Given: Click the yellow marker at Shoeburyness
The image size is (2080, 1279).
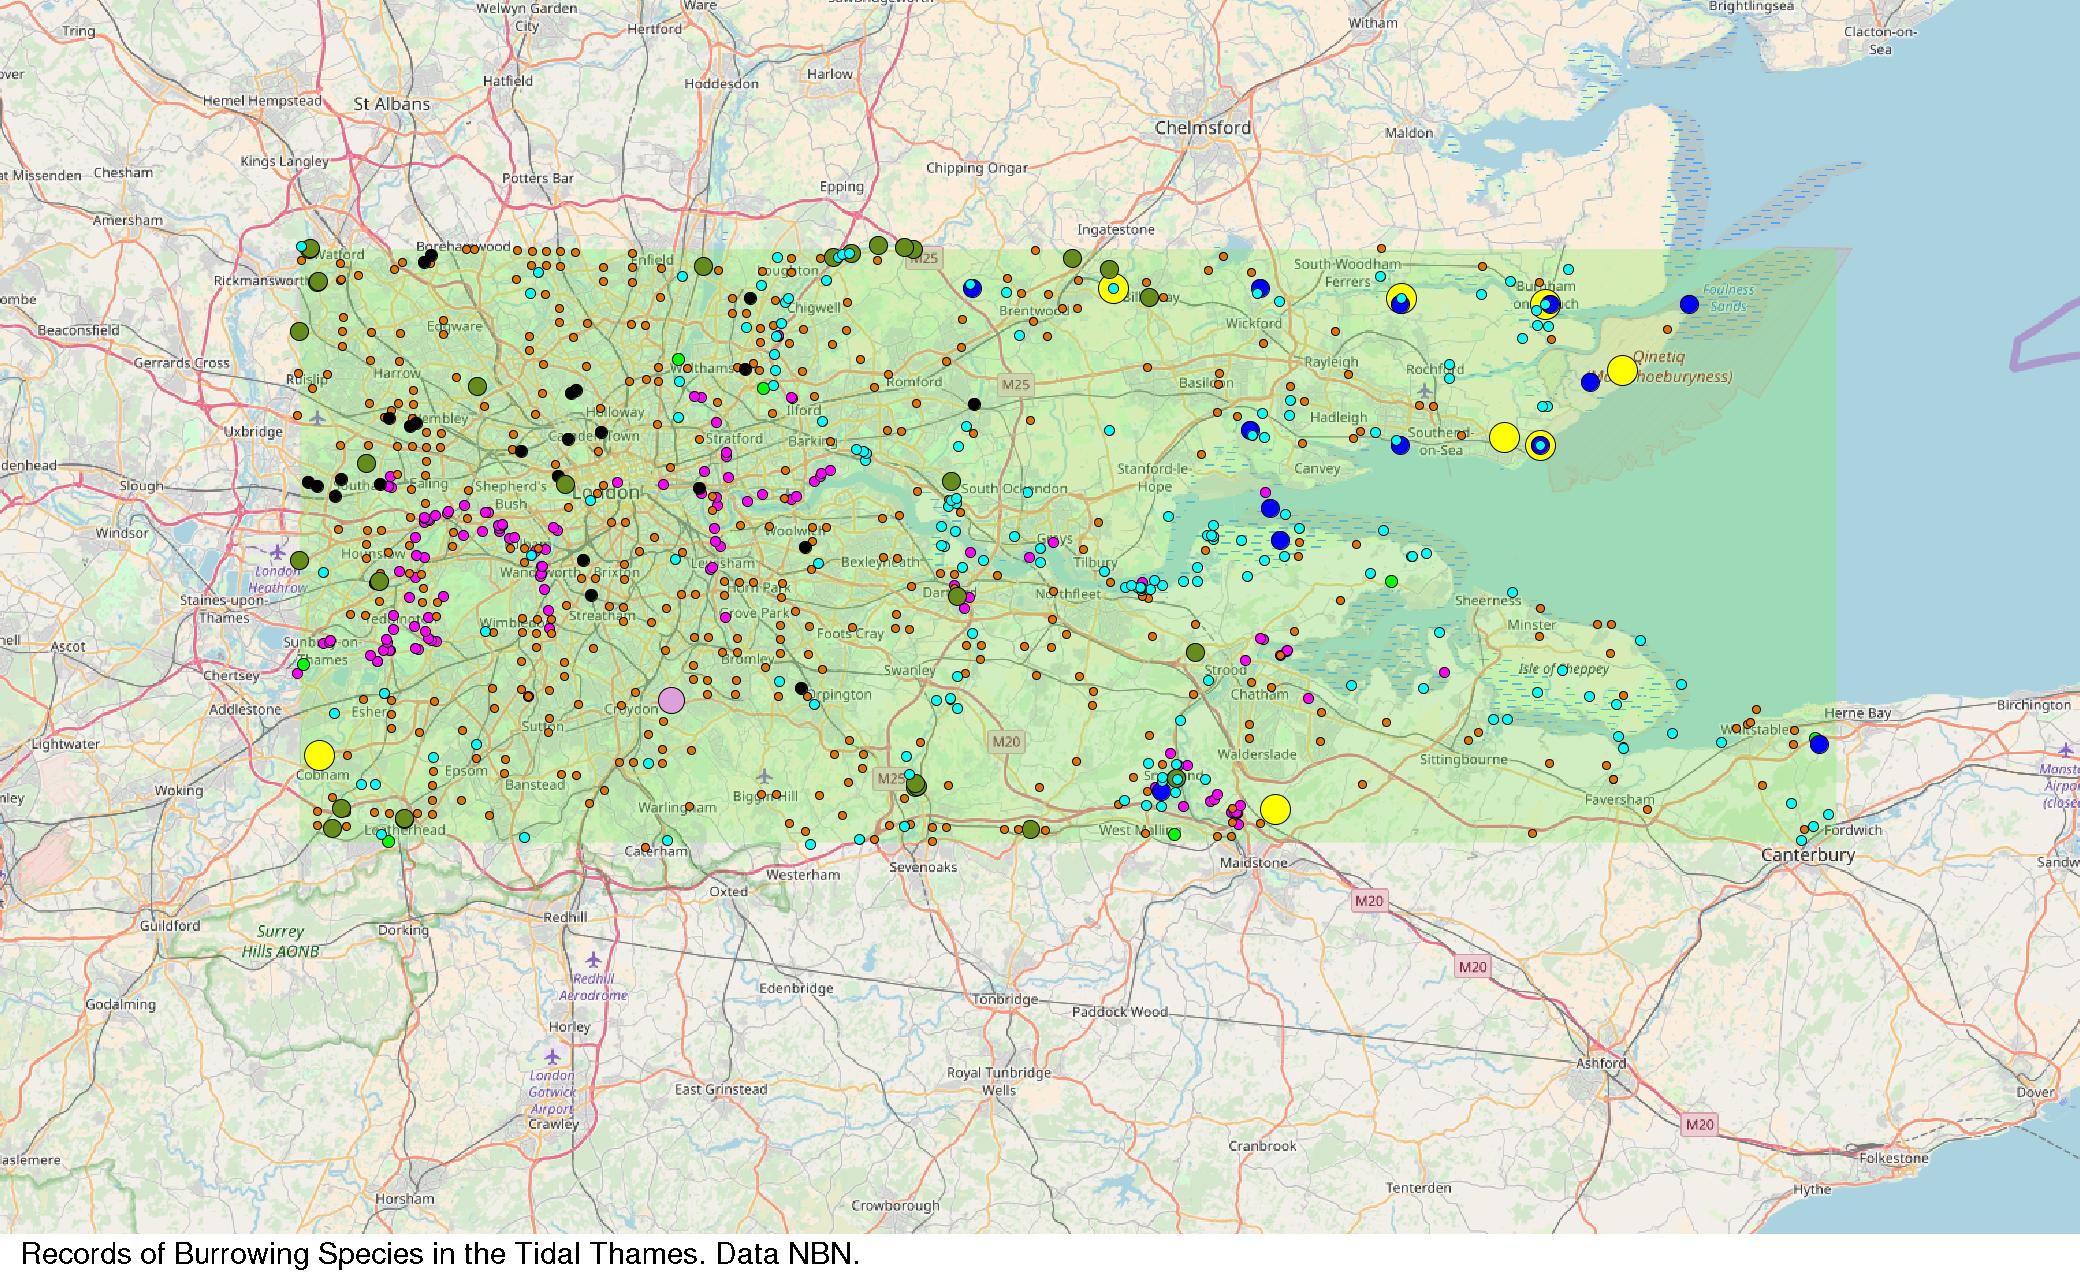Looking at the screenshot, I should 1622,370.
